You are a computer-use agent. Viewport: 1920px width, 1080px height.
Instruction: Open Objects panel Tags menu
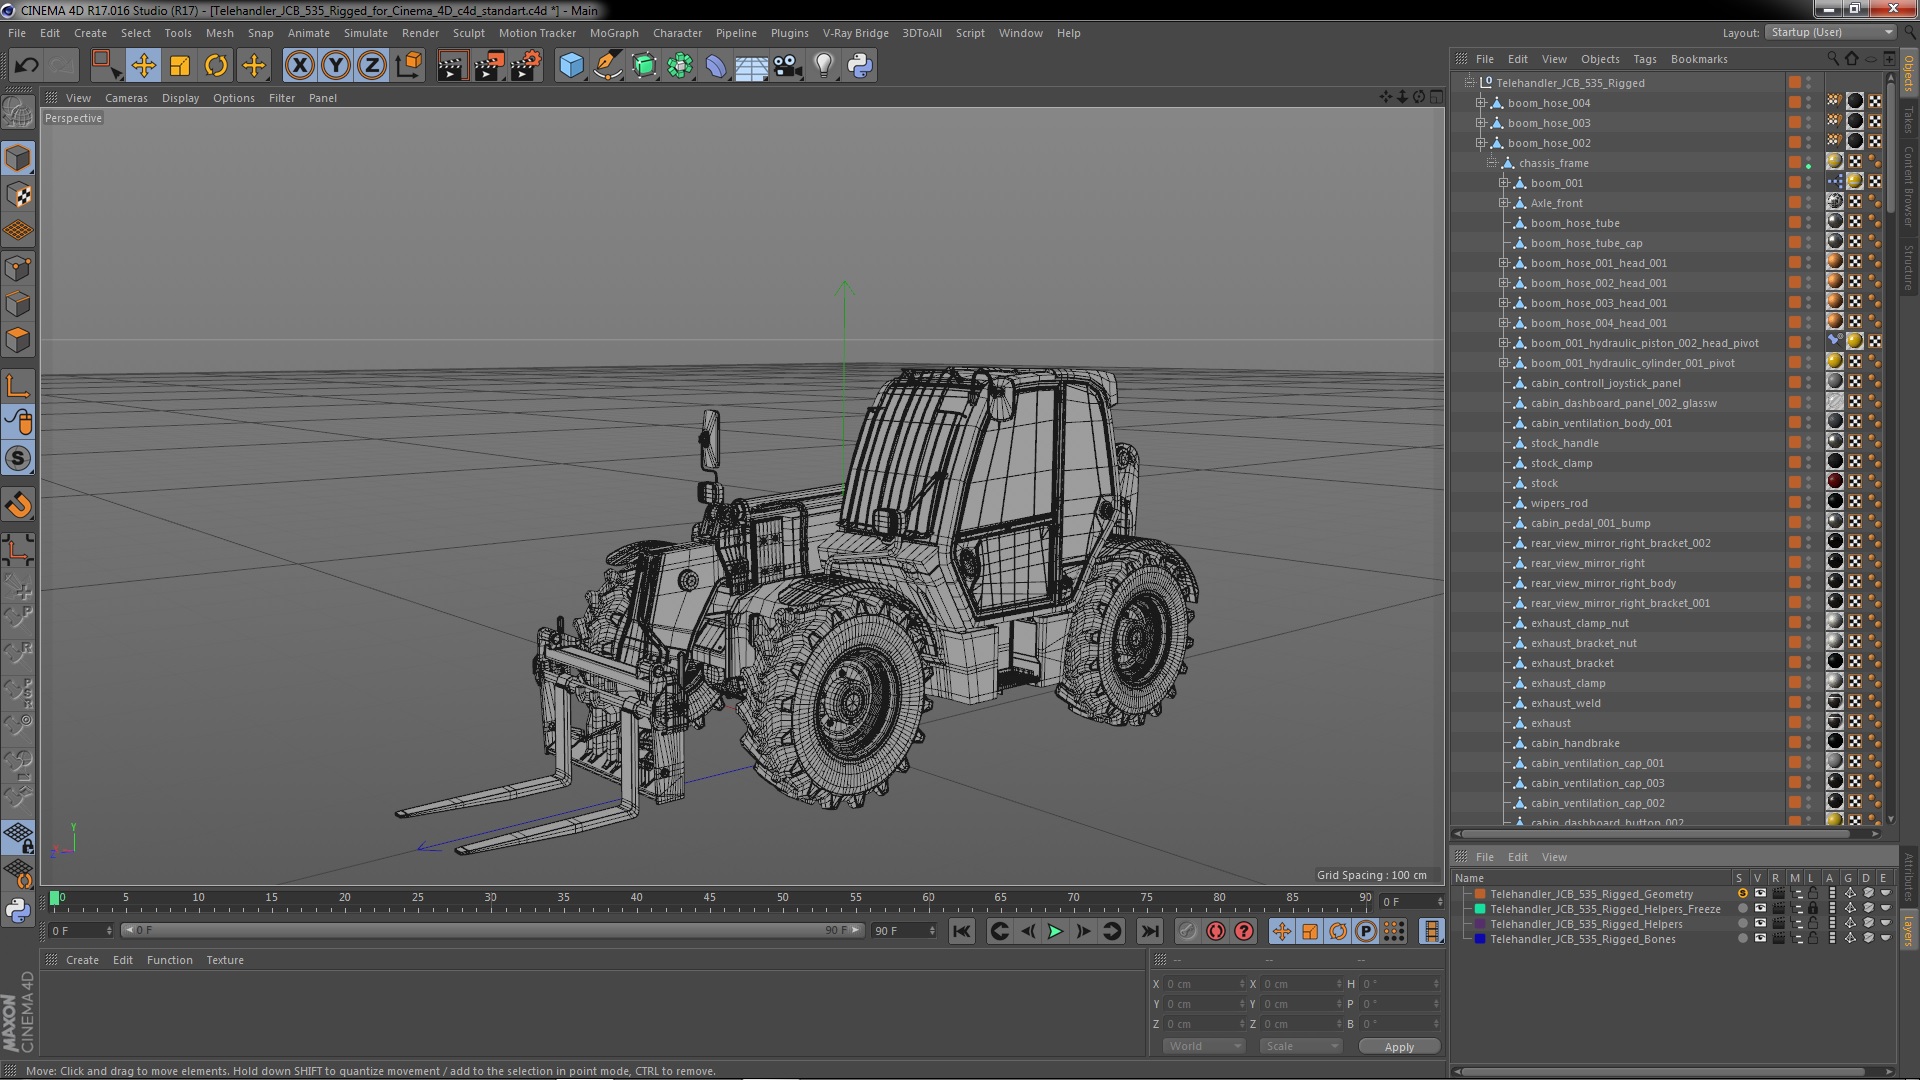[x=1645, y=59]
